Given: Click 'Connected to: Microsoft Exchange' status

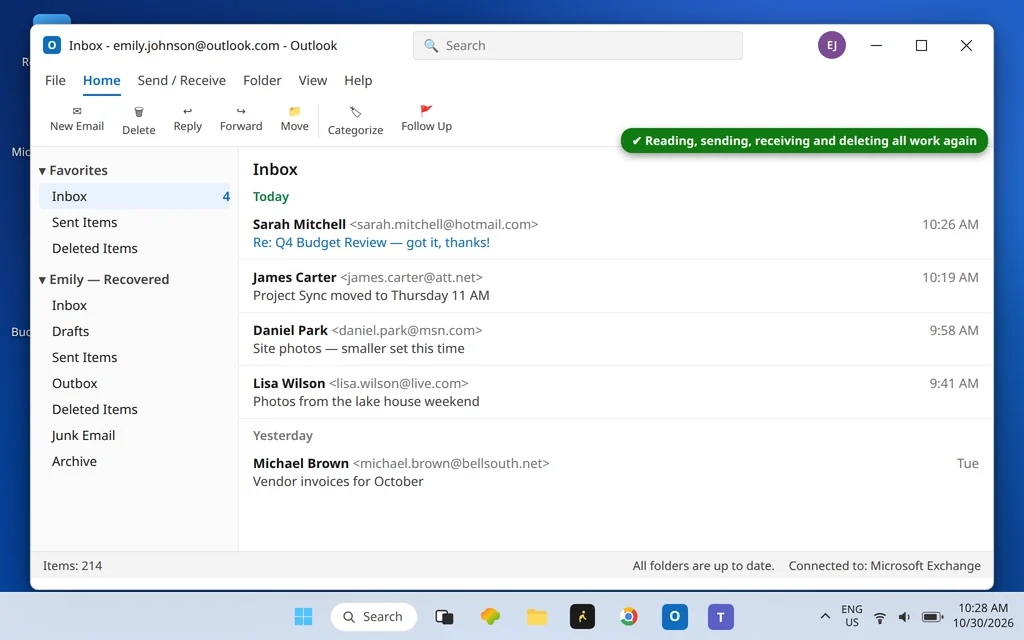Looking at the screenshot, I should tap(884, 566).
